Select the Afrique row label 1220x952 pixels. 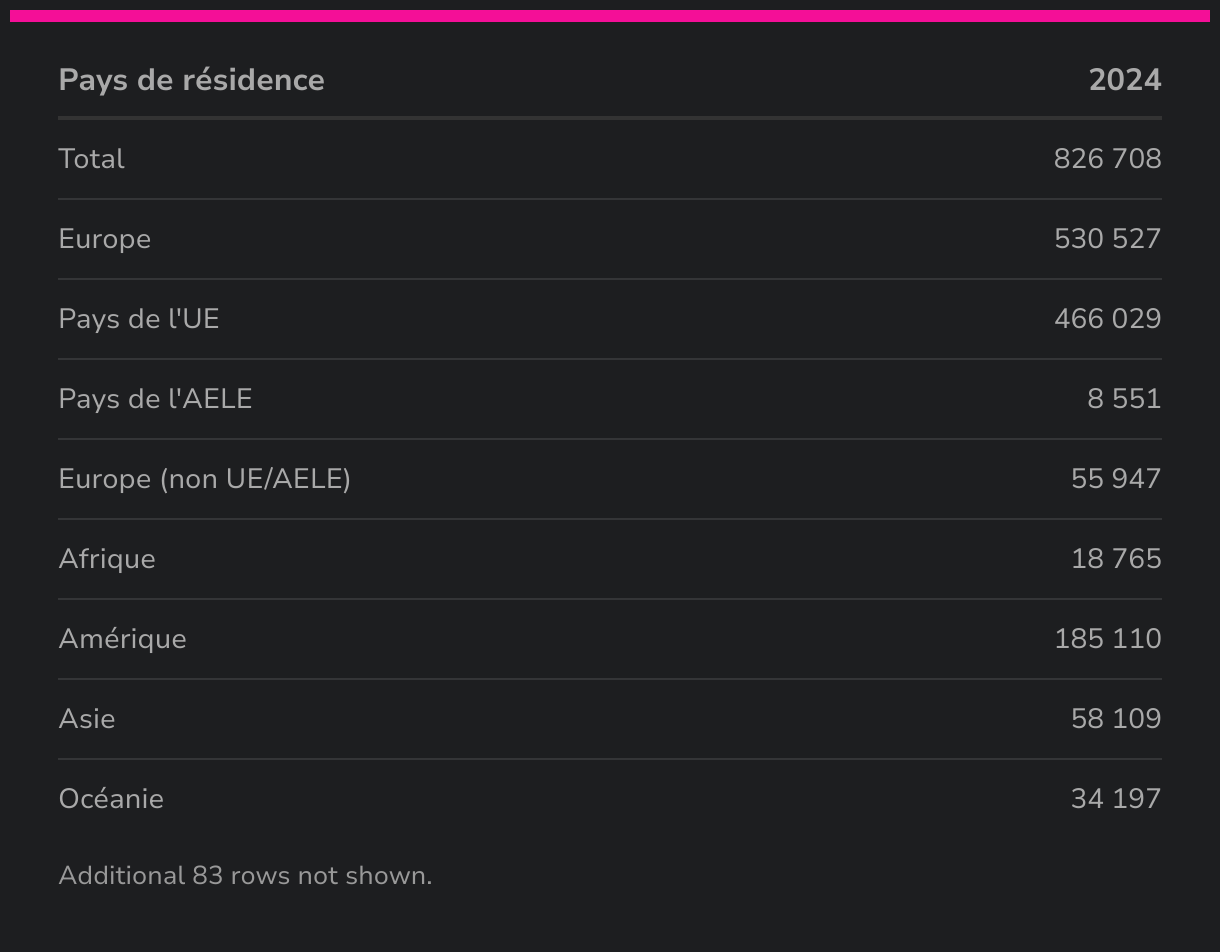click(x=107, y=559)
